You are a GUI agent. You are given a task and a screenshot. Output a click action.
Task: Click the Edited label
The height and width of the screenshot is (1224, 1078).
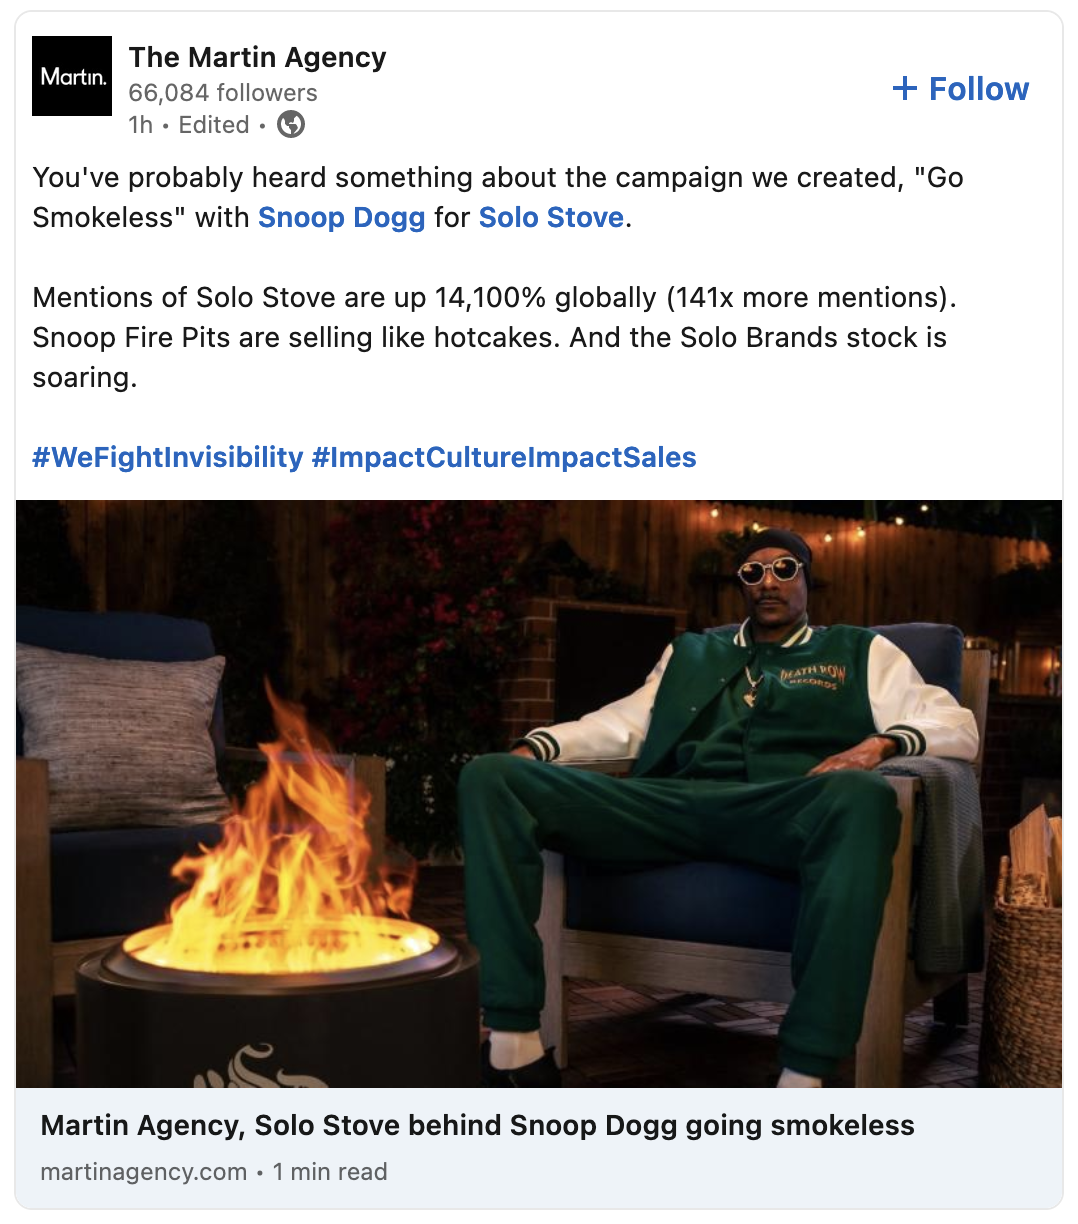[213, 125]
